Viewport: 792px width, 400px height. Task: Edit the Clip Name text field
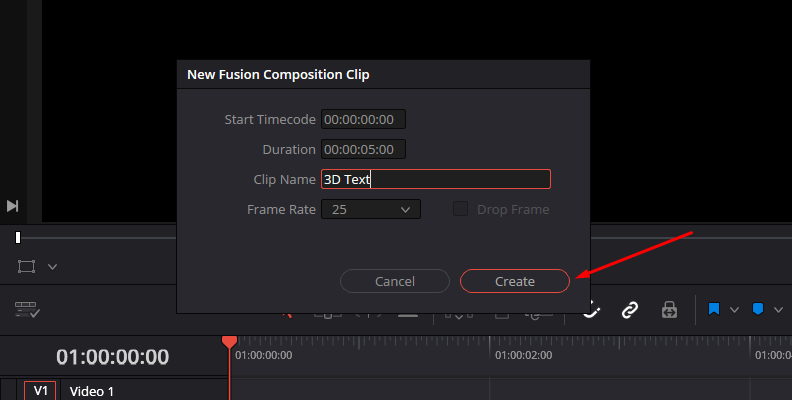pyautogui.click(x=435, y=179)
